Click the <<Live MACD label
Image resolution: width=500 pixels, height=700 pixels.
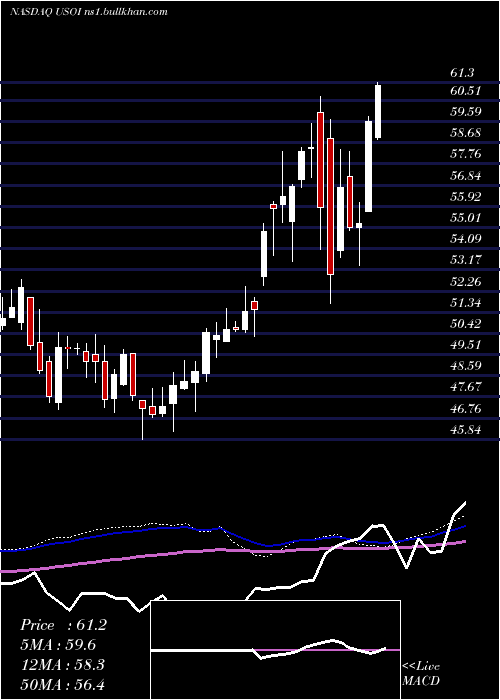coord(421,674)
